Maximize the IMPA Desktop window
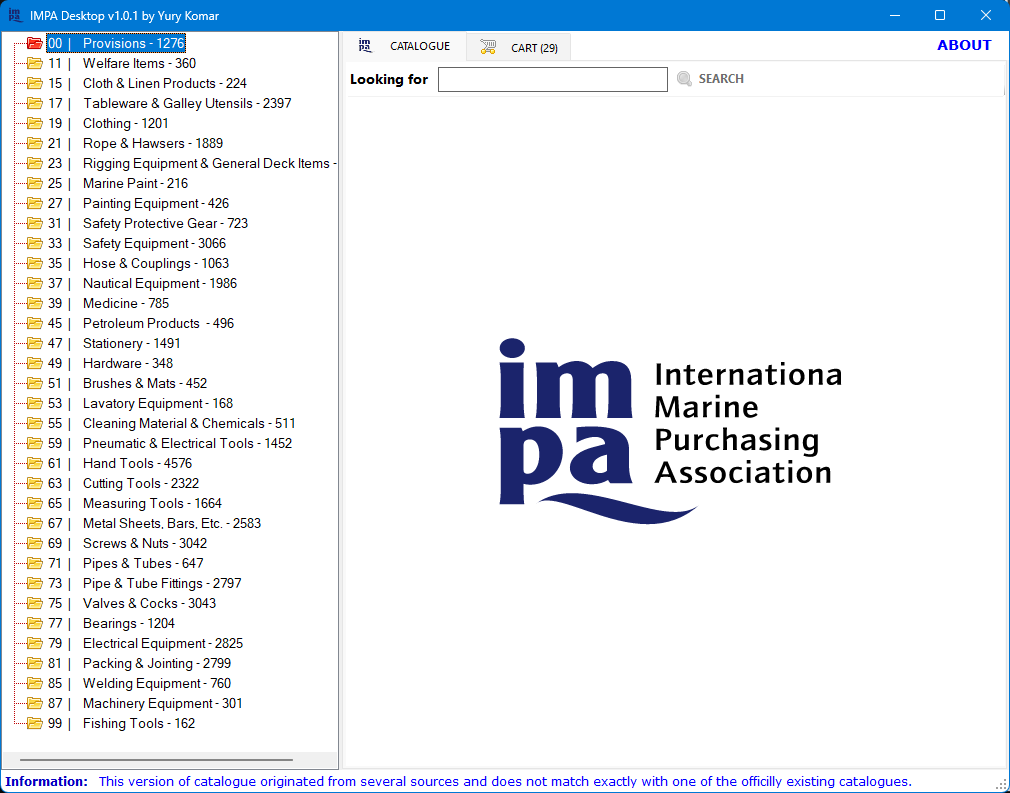Viewport: 1010px width, 793px height. (940, 15)
